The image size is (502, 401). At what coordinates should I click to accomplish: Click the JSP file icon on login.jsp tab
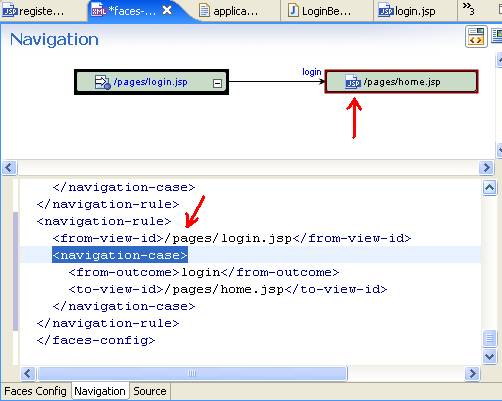click(x=386, y=11)
